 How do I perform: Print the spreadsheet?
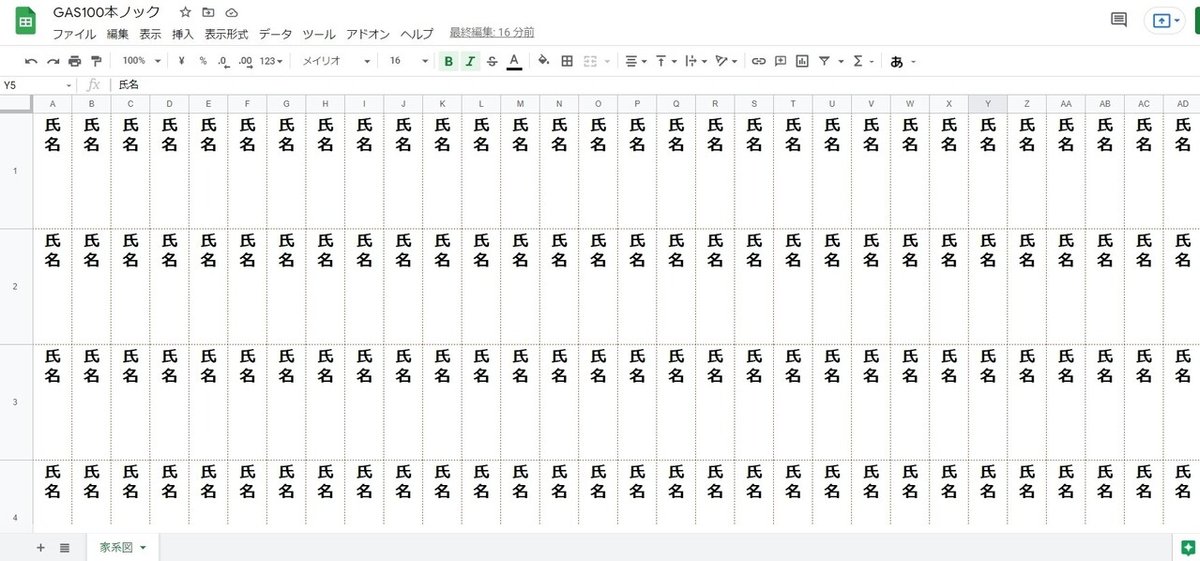coord(75,61)
